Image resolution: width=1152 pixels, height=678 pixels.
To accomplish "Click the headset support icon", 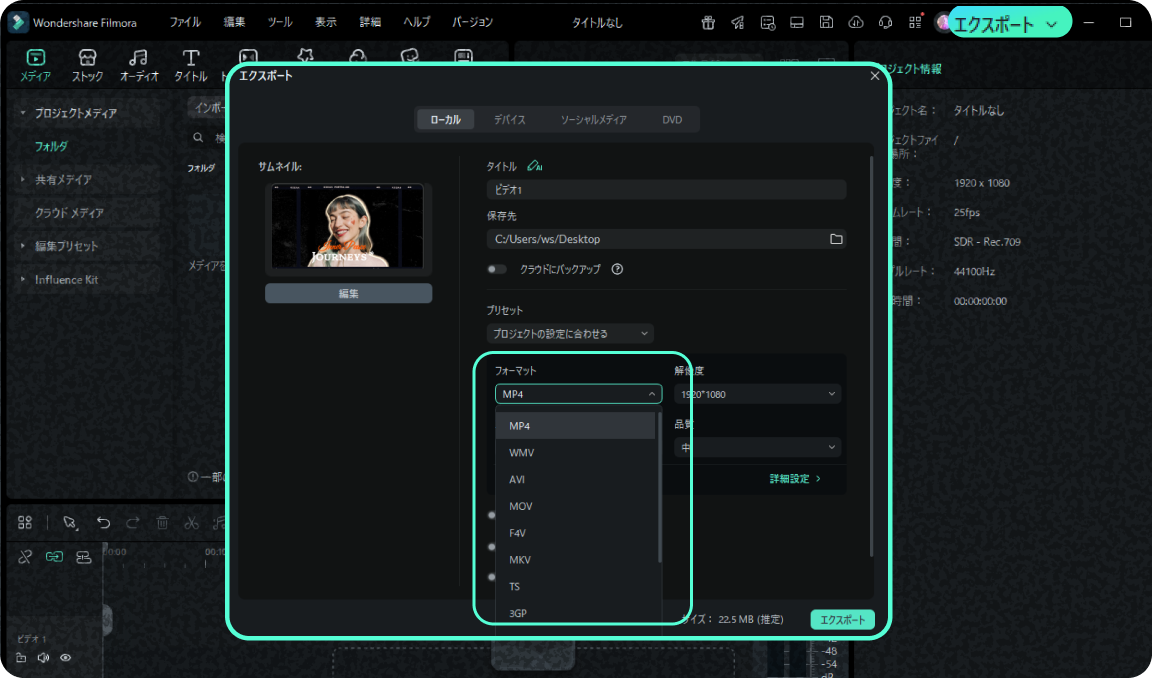I will [x=885, y=22].
